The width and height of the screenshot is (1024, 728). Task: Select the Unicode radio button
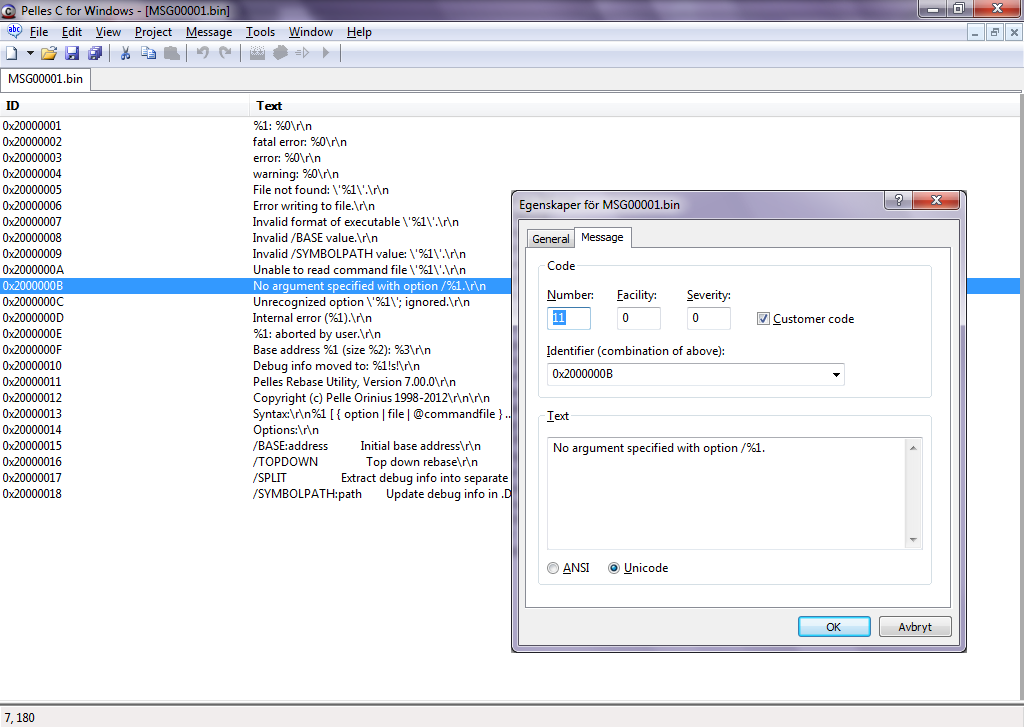click(614, 568)
